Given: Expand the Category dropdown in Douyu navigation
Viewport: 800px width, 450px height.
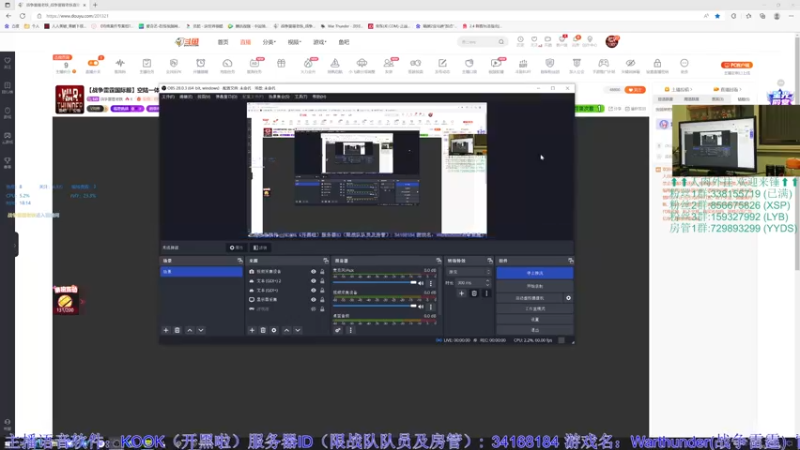Looking at the screenshot, I should point(269,42).
